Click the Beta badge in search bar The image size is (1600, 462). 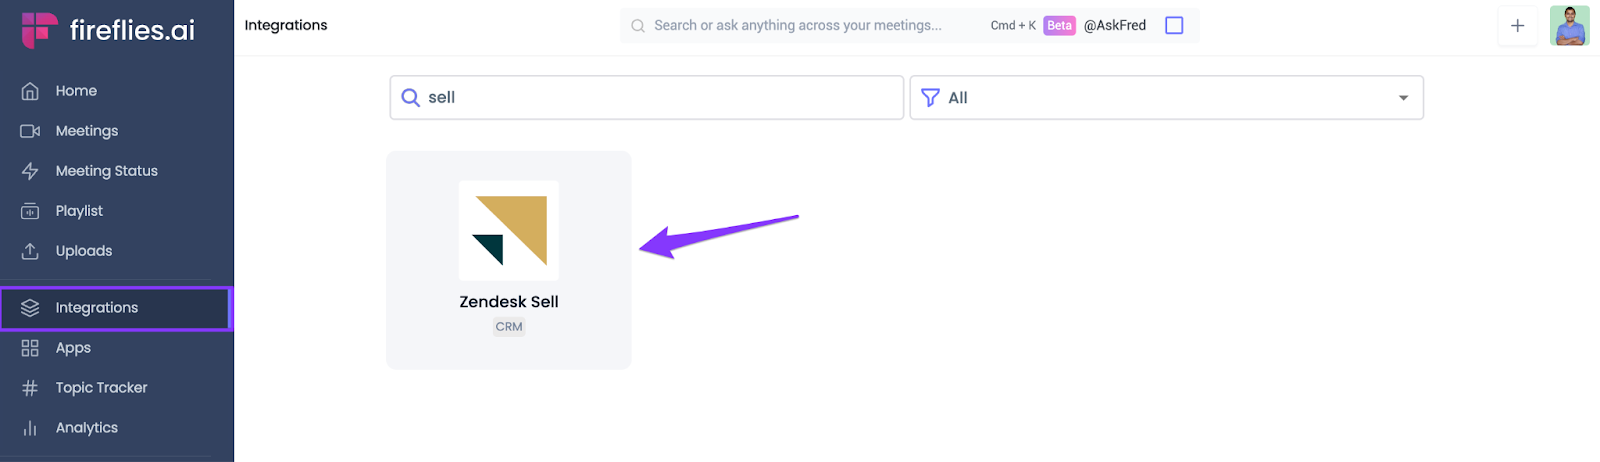(x=1059, y=26)
